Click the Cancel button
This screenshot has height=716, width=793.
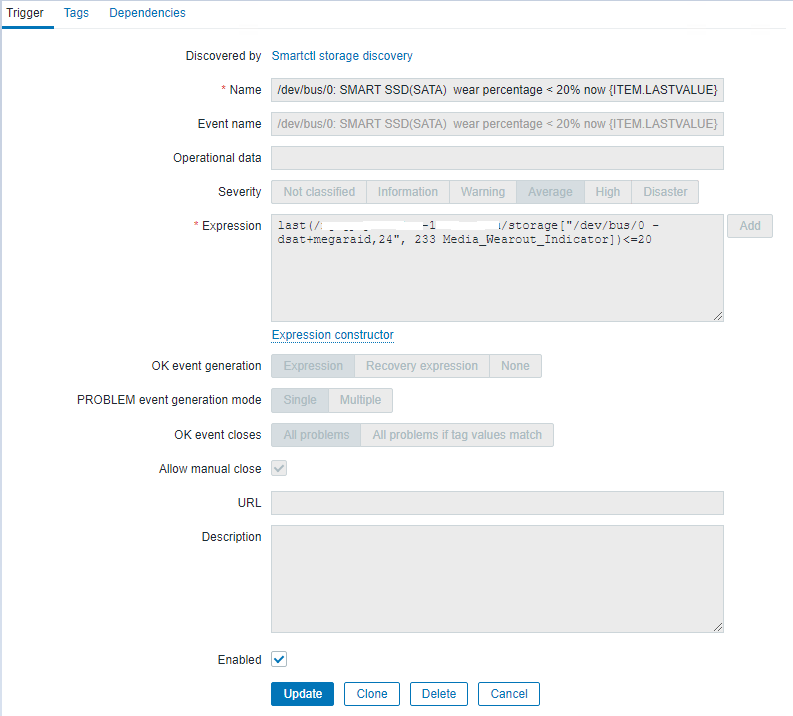pyautogui.click(x=509, y=694)
